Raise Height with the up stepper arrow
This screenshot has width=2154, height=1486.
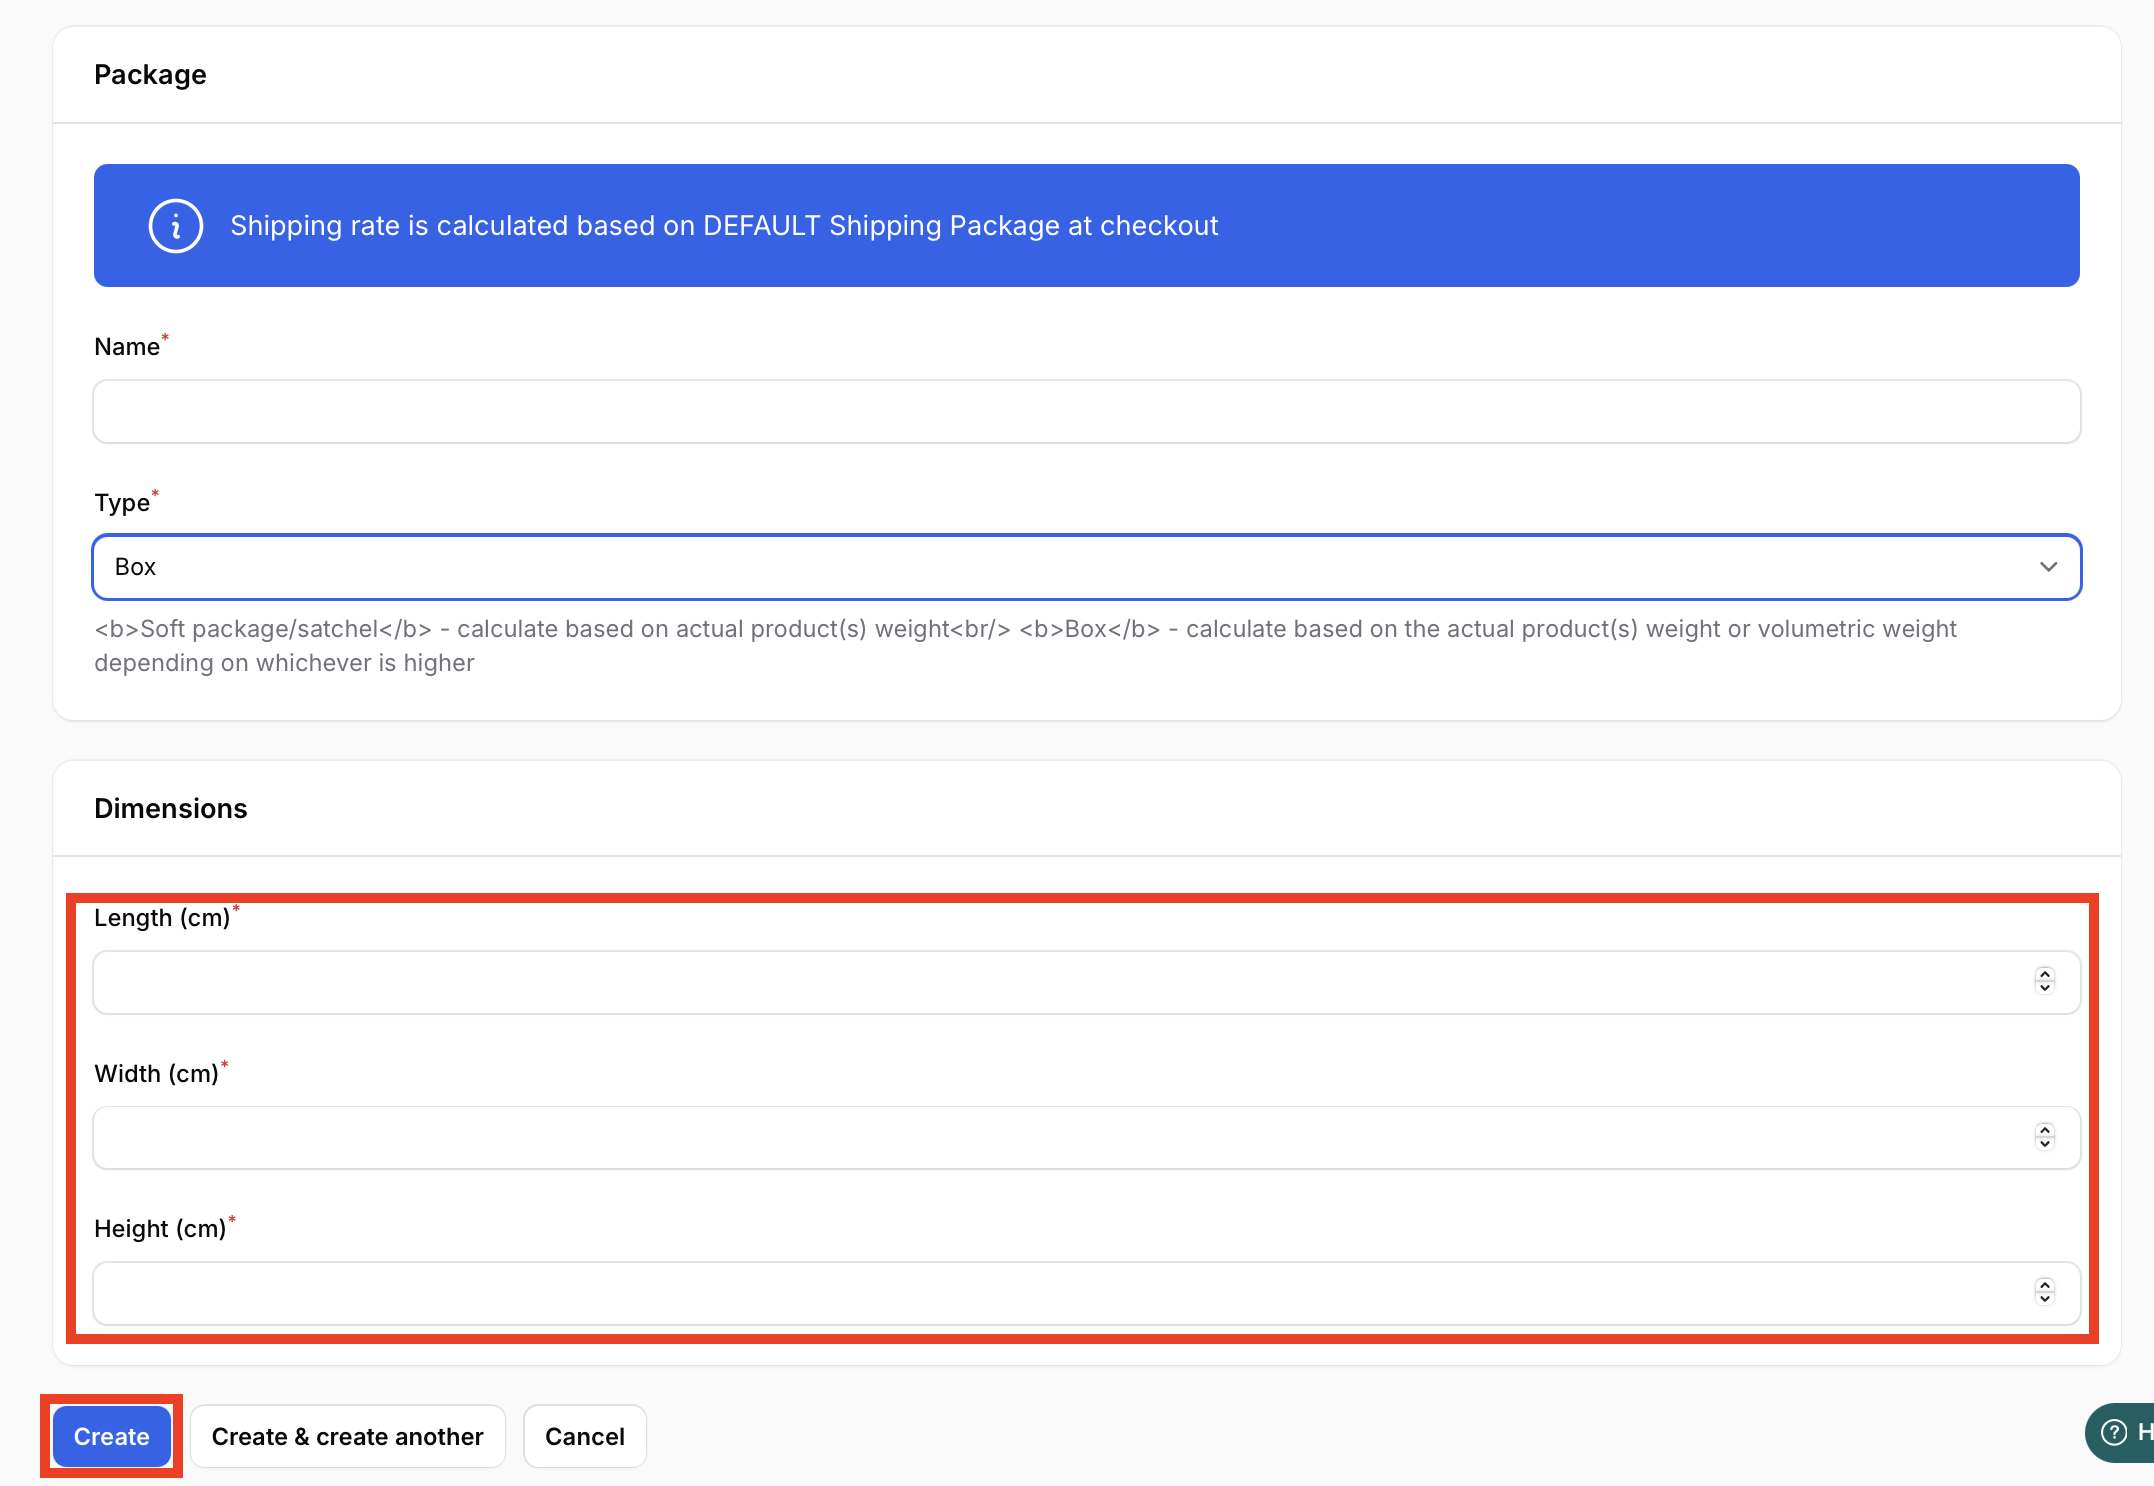coord(2045,1285)
